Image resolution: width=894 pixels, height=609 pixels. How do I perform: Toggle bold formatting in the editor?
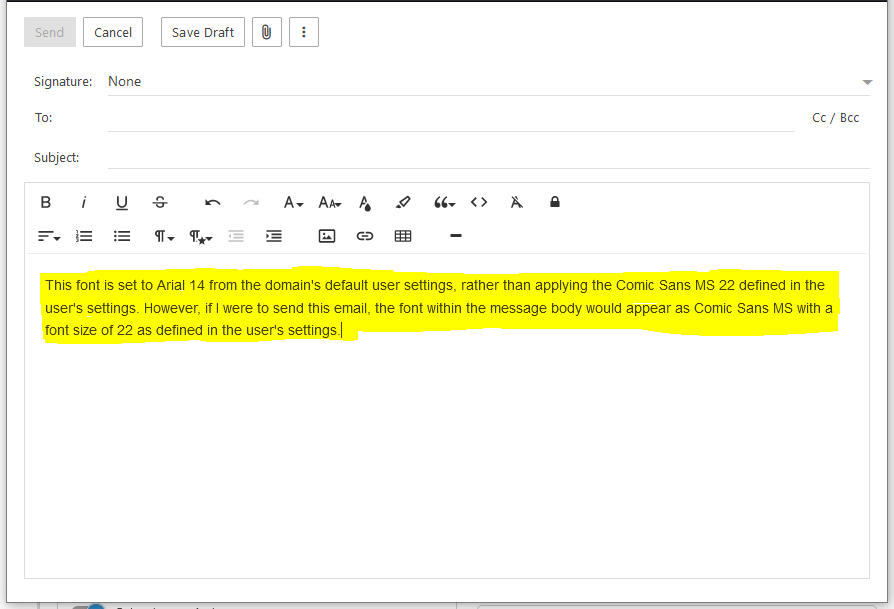tap(46, 202)
